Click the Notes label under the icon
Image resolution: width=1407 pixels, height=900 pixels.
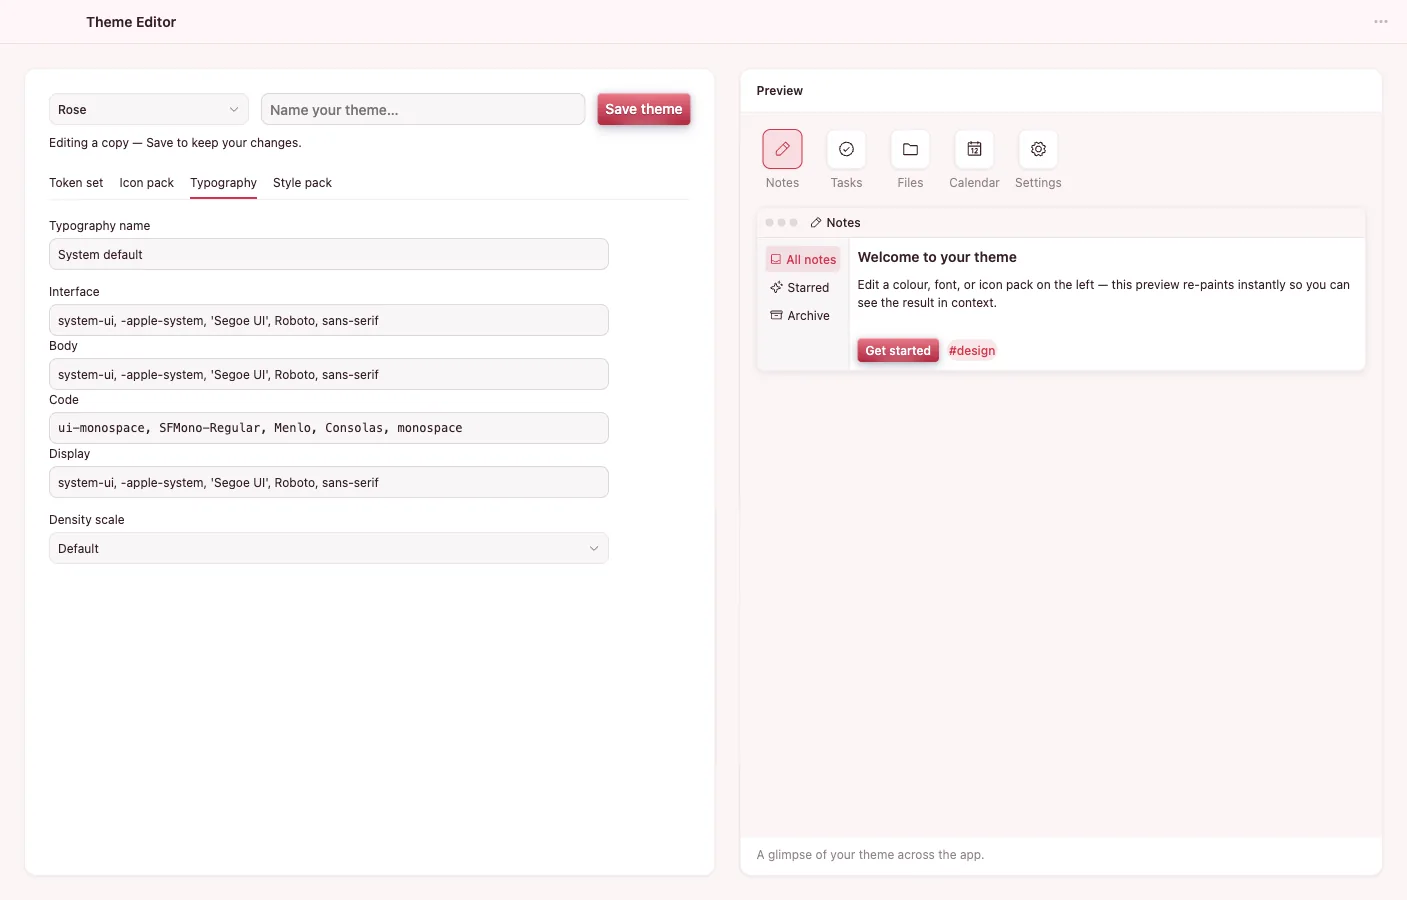click(782, 183)
